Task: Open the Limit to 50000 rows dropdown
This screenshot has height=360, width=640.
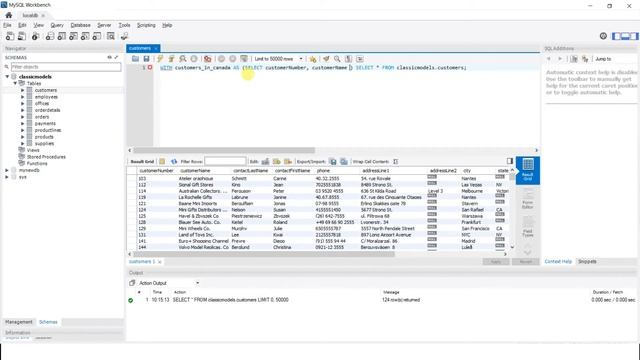Action: click(x=278, y=59)
